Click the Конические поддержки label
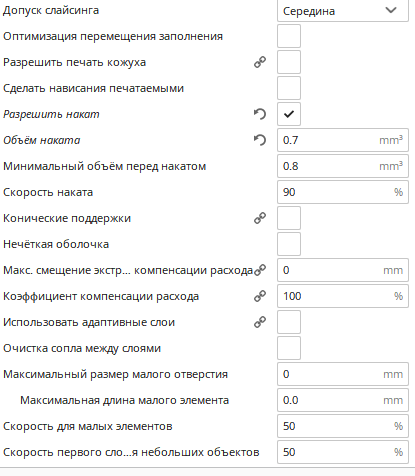 [67, 219]
